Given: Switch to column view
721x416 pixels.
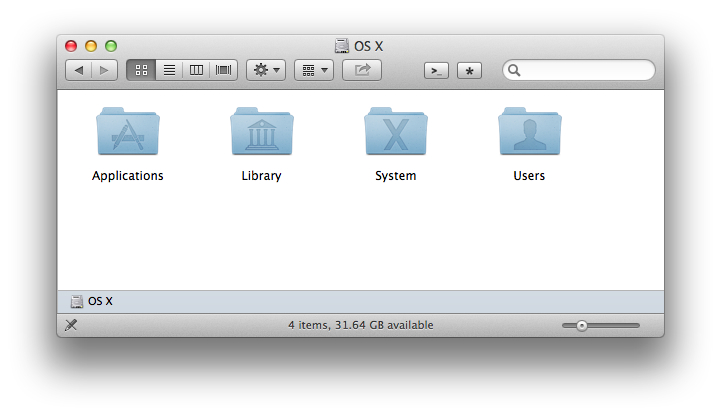Looking at the screenshot, I should [196, 70].
